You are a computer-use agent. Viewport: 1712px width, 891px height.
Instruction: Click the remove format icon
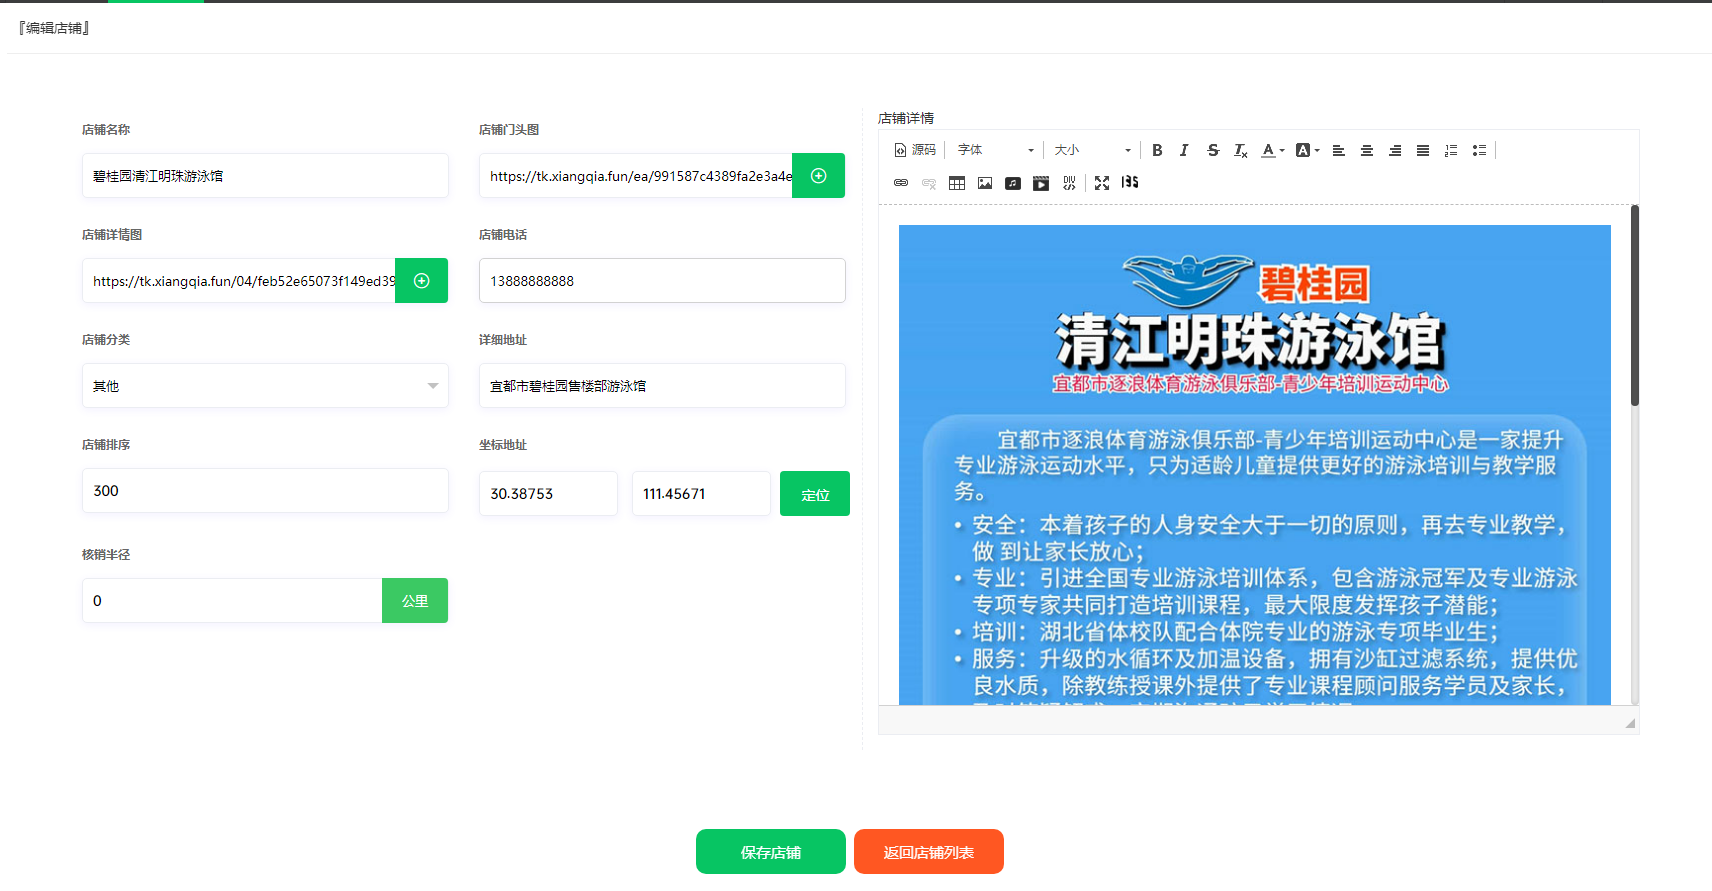[1241, 150]
